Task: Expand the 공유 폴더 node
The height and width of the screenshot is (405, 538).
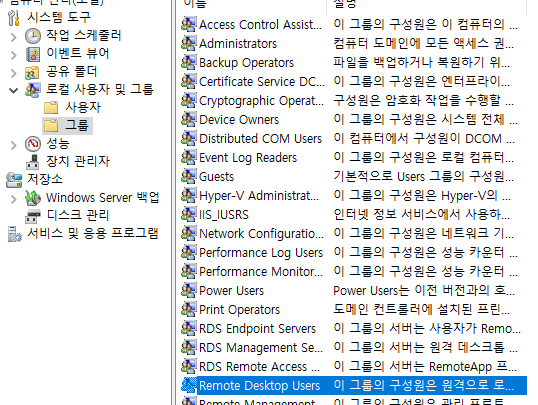Action: [x=14, y=73]
